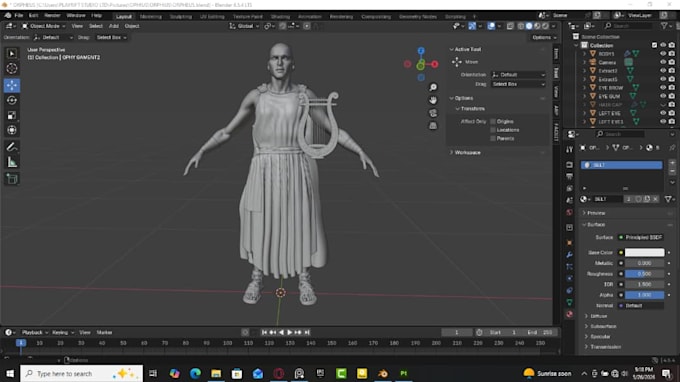
Task: Play the animation forward
Action: 289,333
